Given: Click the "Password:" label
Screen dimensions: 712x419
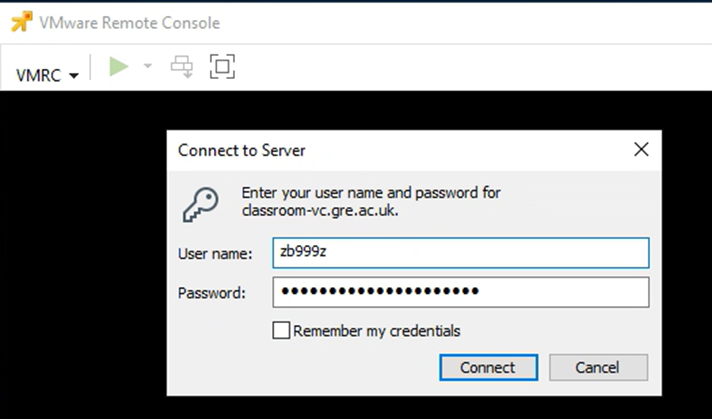Looking at the screenshot, I should [211, 293].
